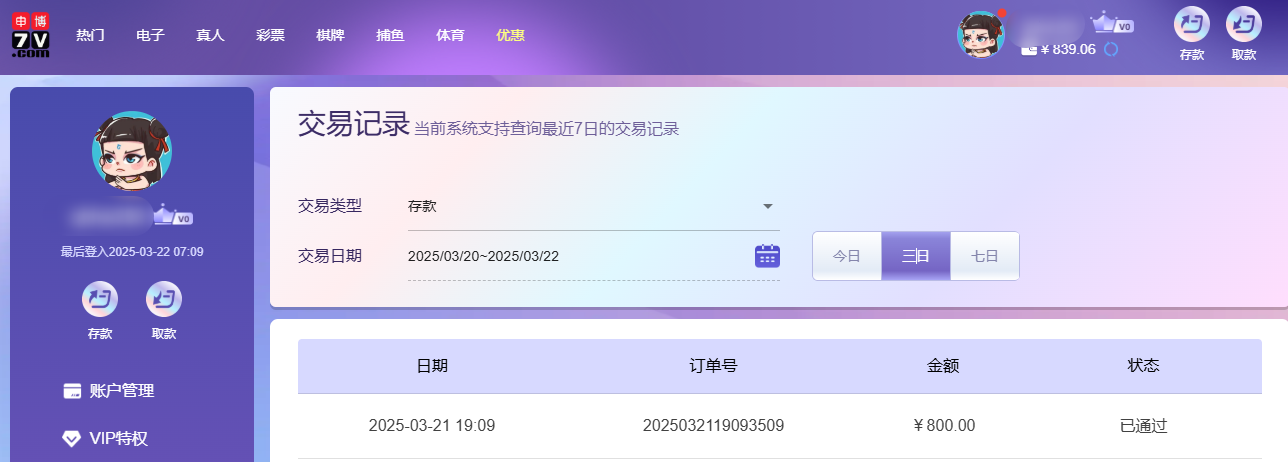Click the wallet icon beside balance
Image resolution: width=1288 pixels, height=462 pixels.
(x=1028, y=48)
